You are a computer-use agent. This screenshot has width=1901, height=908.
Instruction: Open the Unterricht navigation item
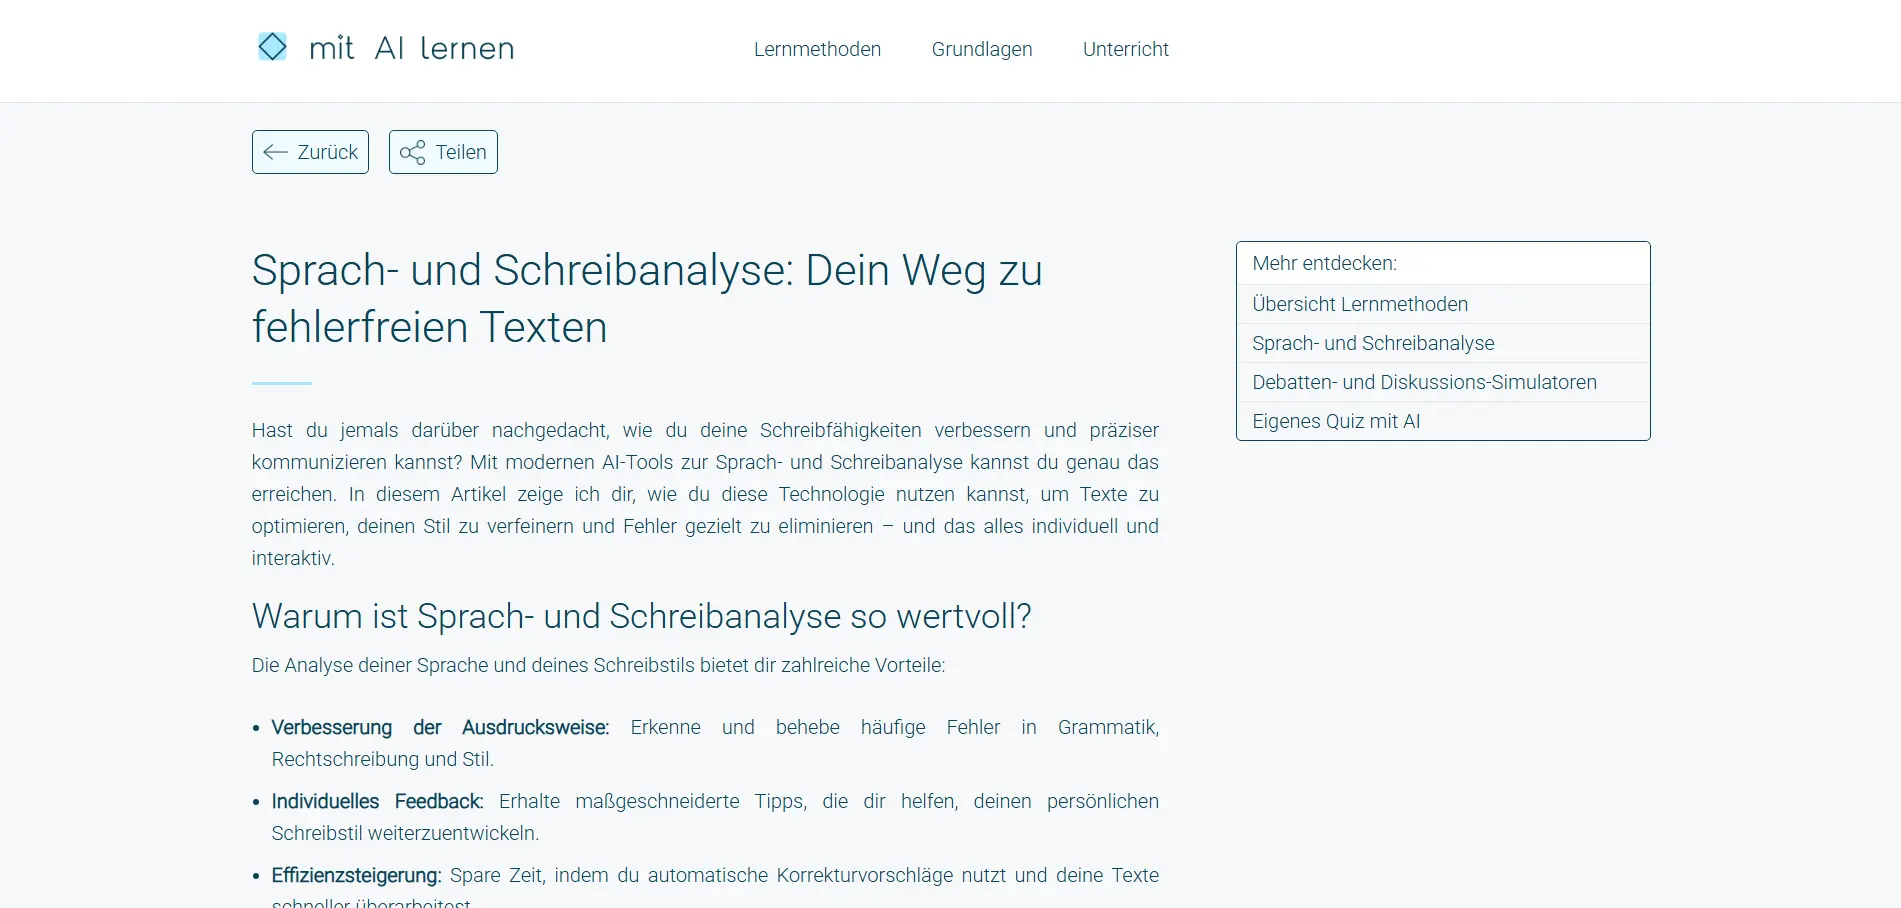1125,49
